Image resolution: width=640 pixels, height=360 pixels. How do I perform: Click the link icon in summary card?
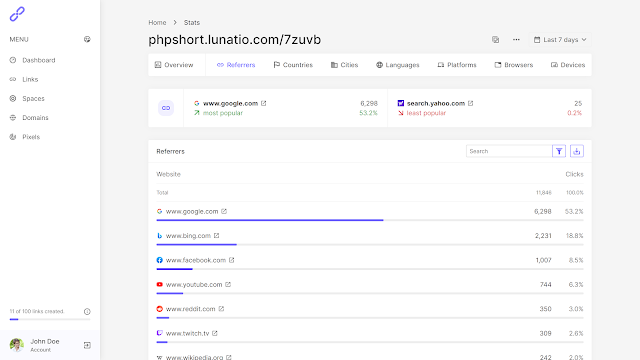(x=166, y=108)
